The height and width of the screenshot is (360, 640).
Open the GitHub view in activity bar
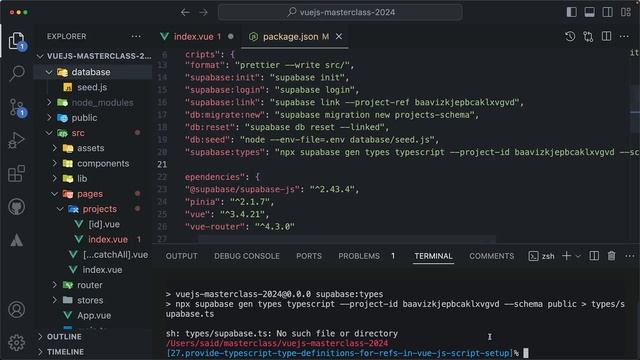tap(17, 207)
